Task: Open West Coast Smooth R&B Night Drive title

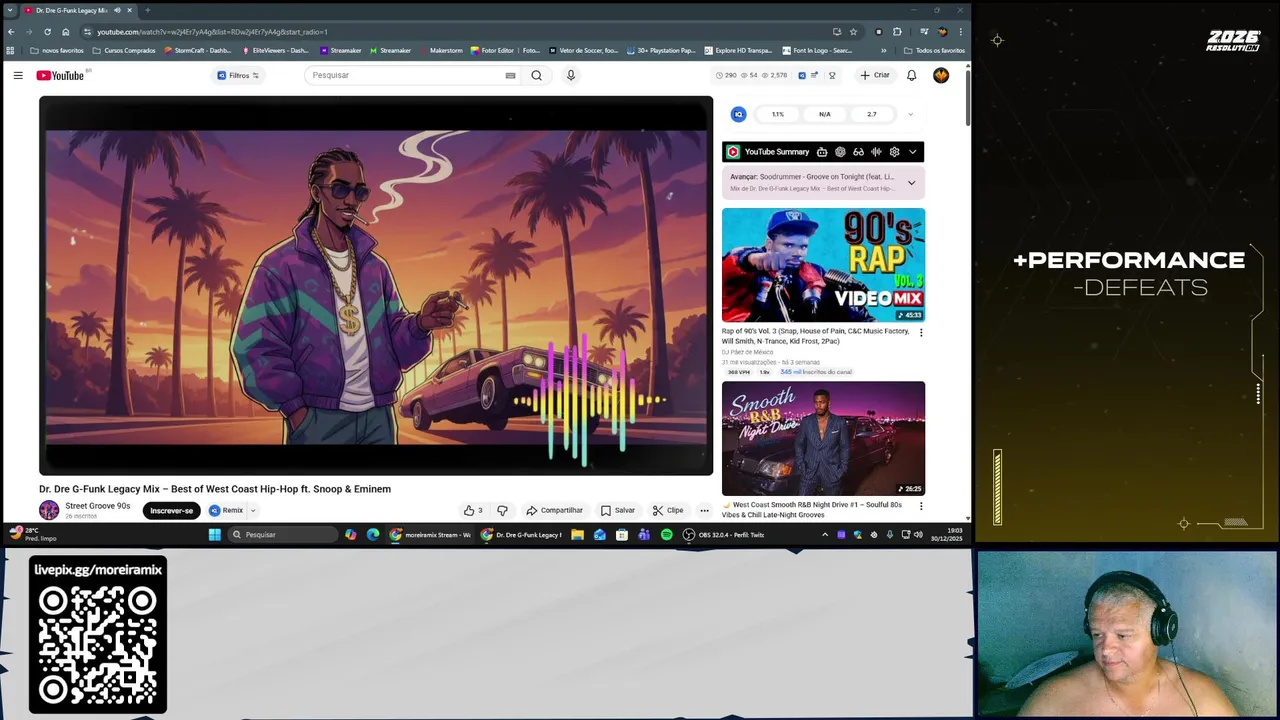Action: tap(812, 510)
